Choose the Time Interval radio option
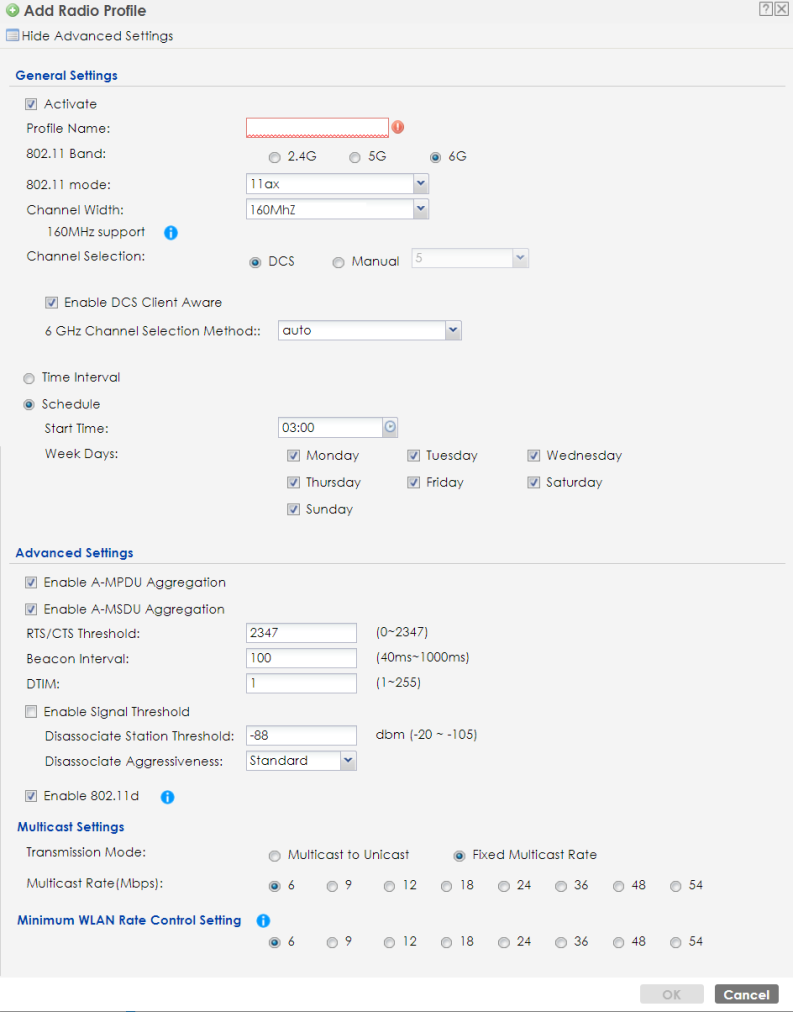793x1012 pixels. pyautogui.click(x=29, y=378)
